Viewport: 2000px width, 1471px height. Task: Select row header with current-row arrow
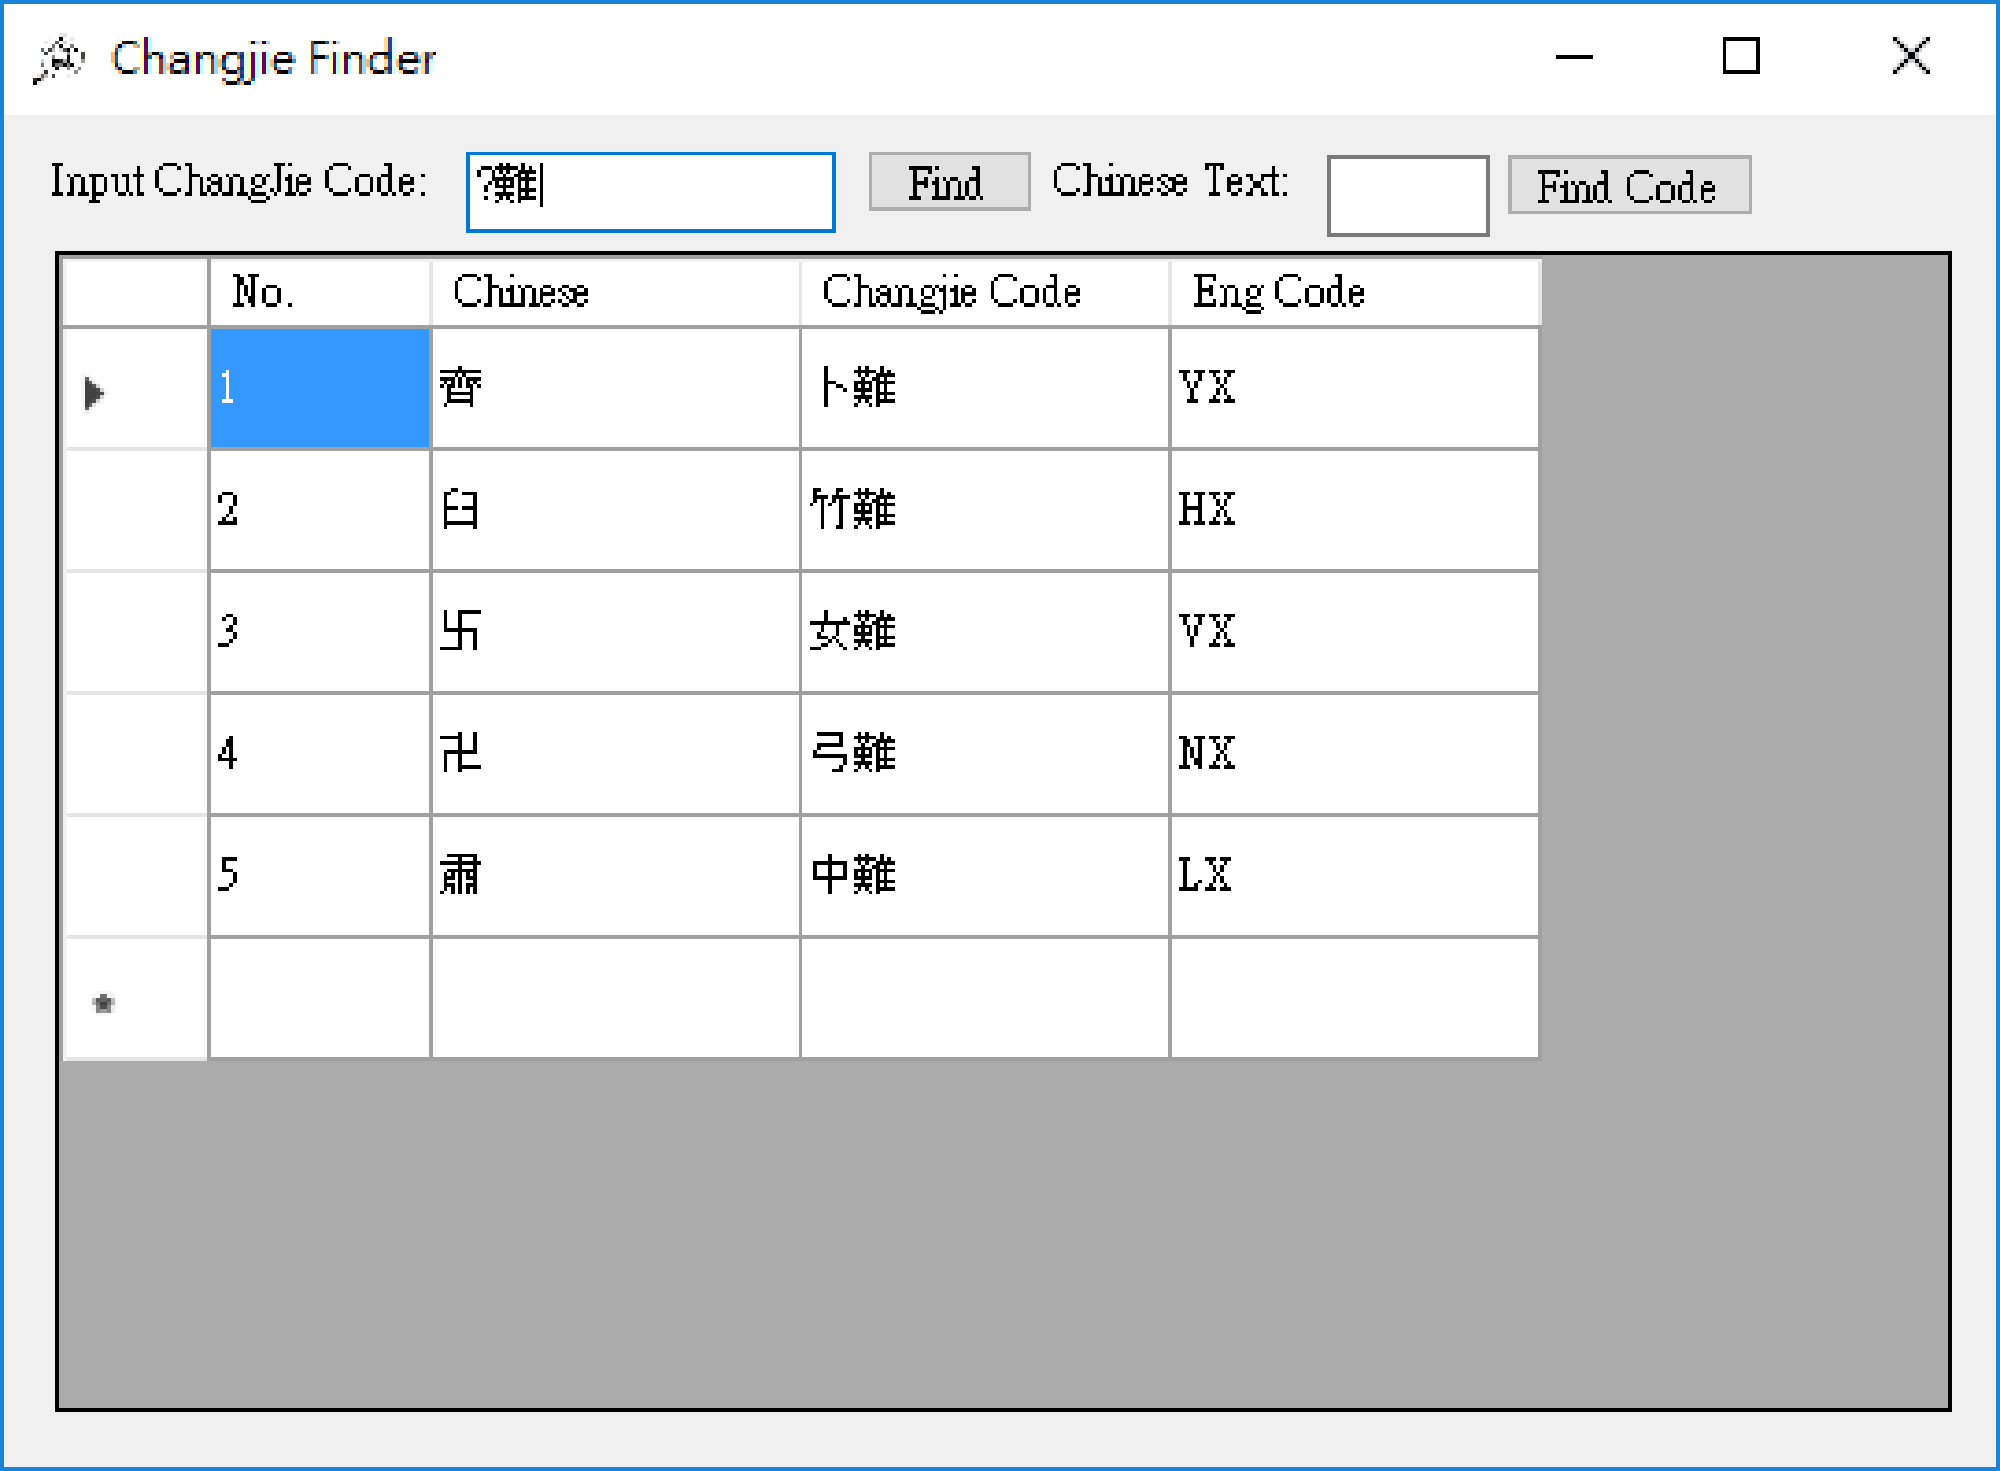pos(135,390)
